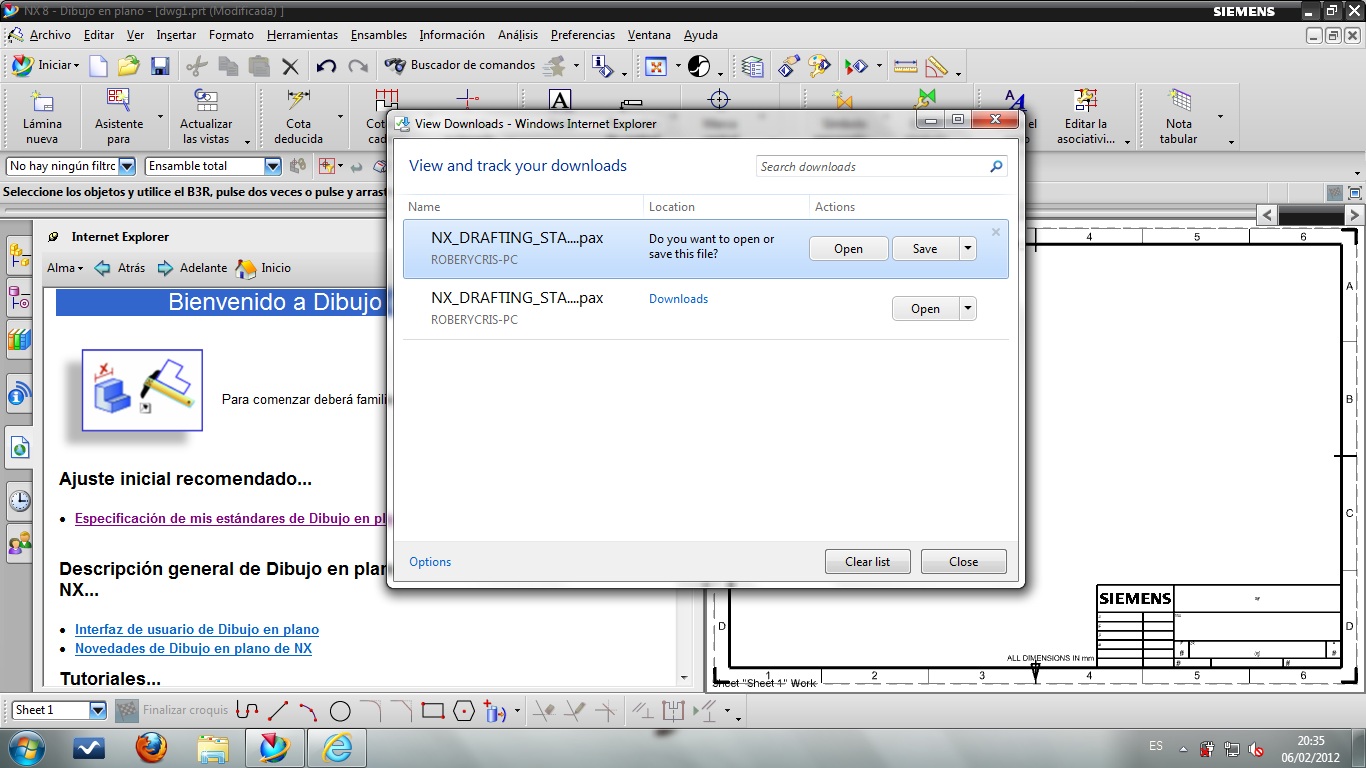Click the Delete X icon in NX toolbar
The height and width of the screenshot is (768, 1366).
point(290,66)
